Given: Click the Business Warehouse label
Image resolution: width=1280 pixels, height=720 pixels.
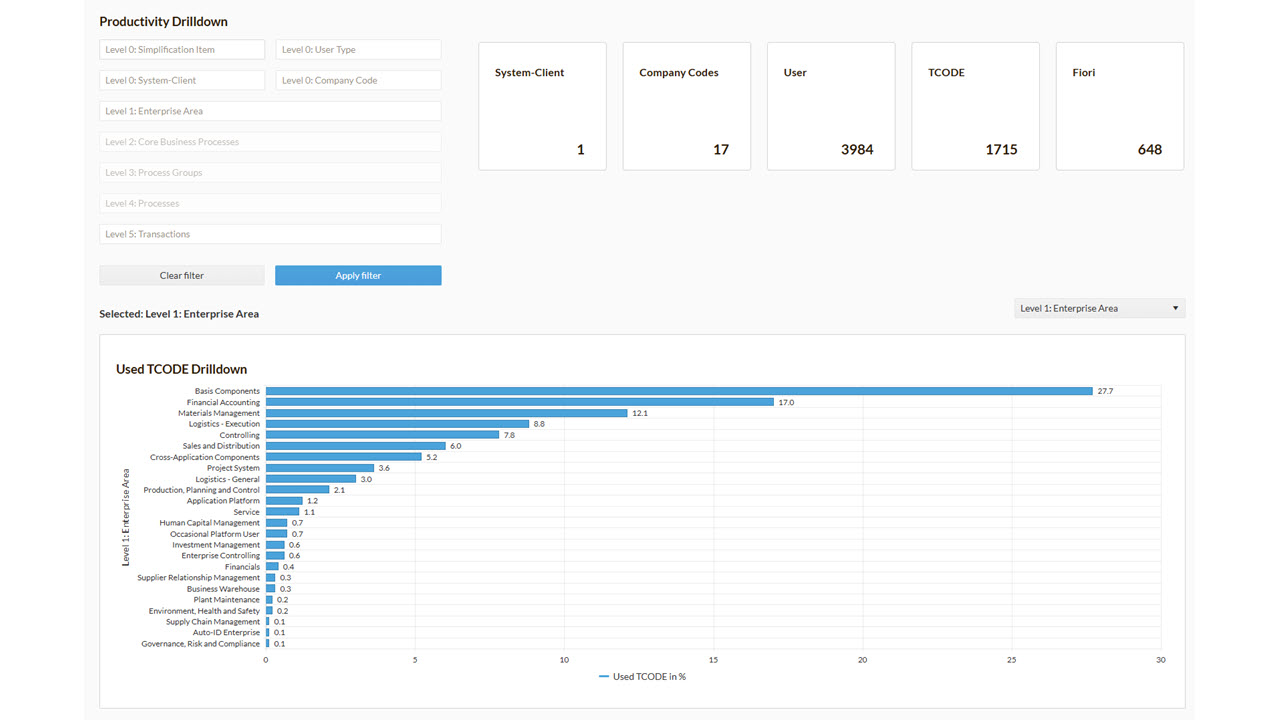Looking at the screenshot, I should (x=223, y=589).
